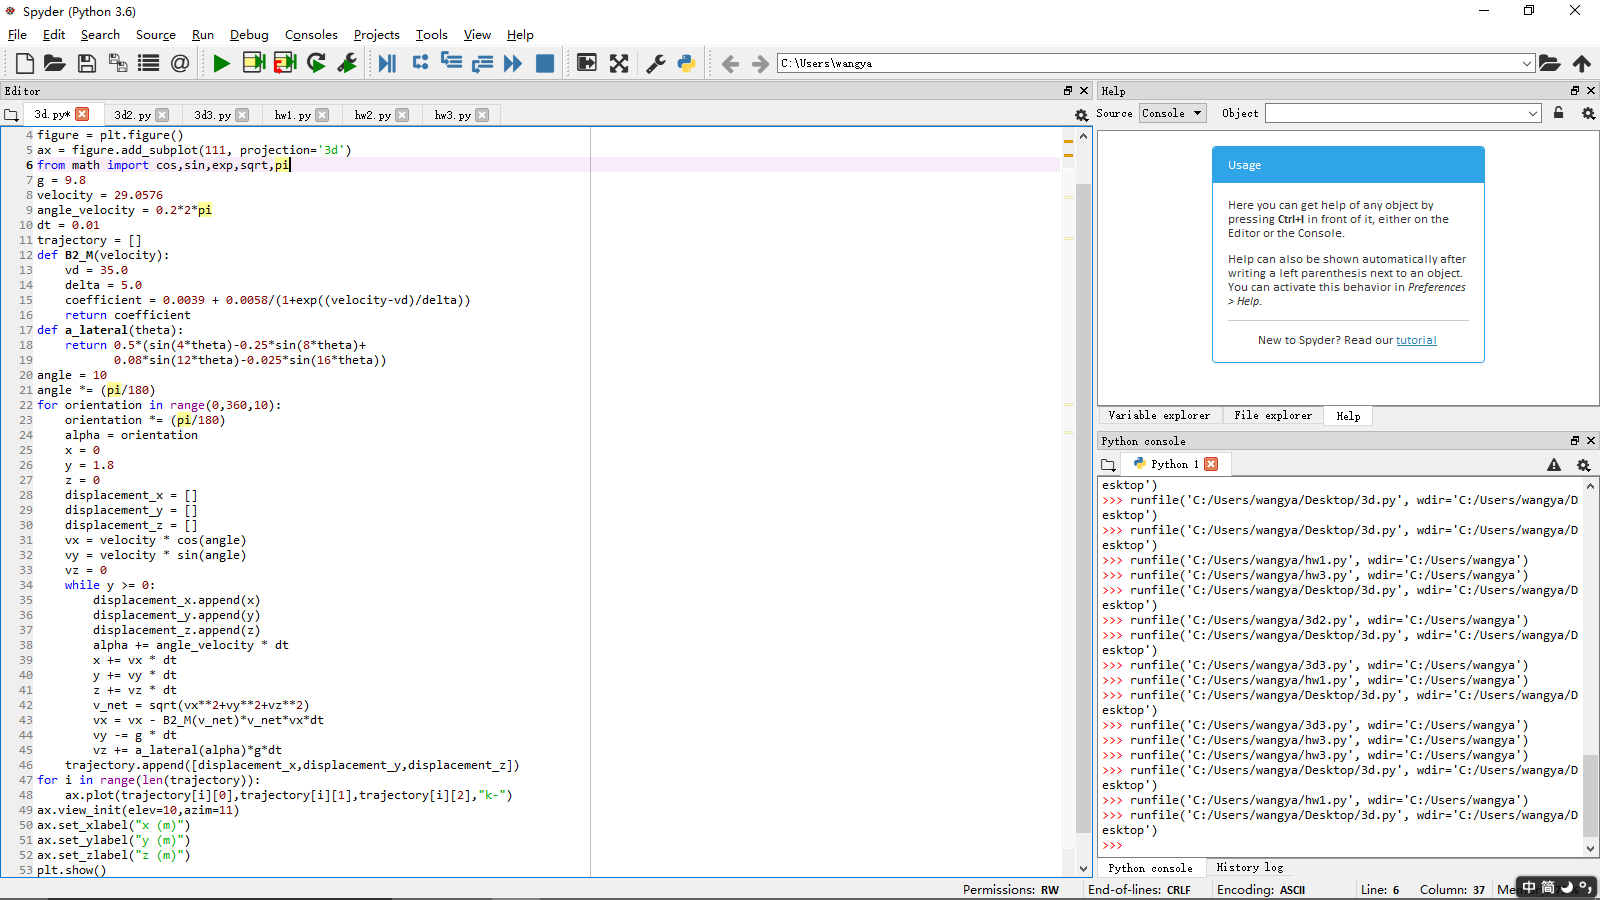Click the Save file floppy disk icon
The width and height of the screenshot is (1600, 900).
87,64
